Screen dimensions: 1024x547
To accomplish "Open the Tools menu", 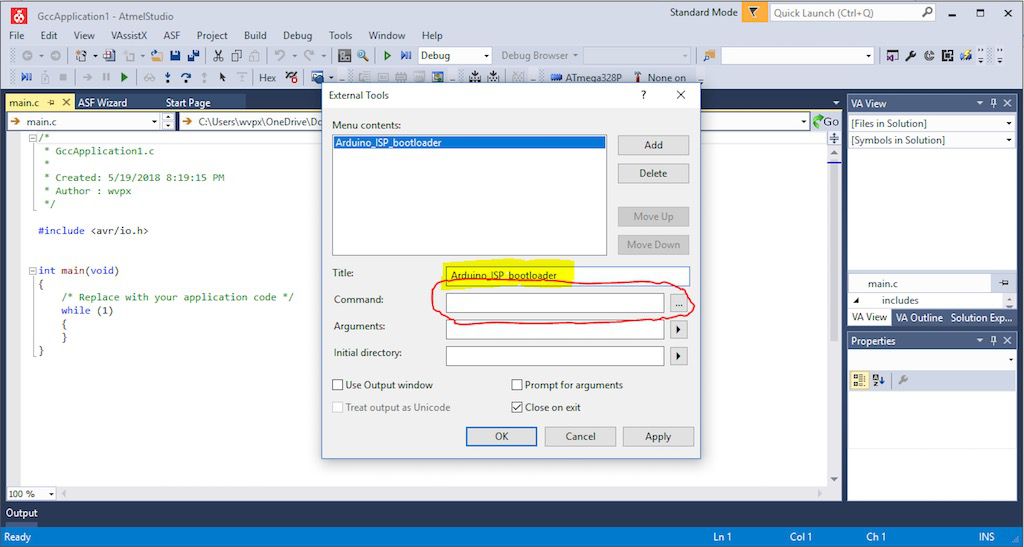I will pos(340,35).
